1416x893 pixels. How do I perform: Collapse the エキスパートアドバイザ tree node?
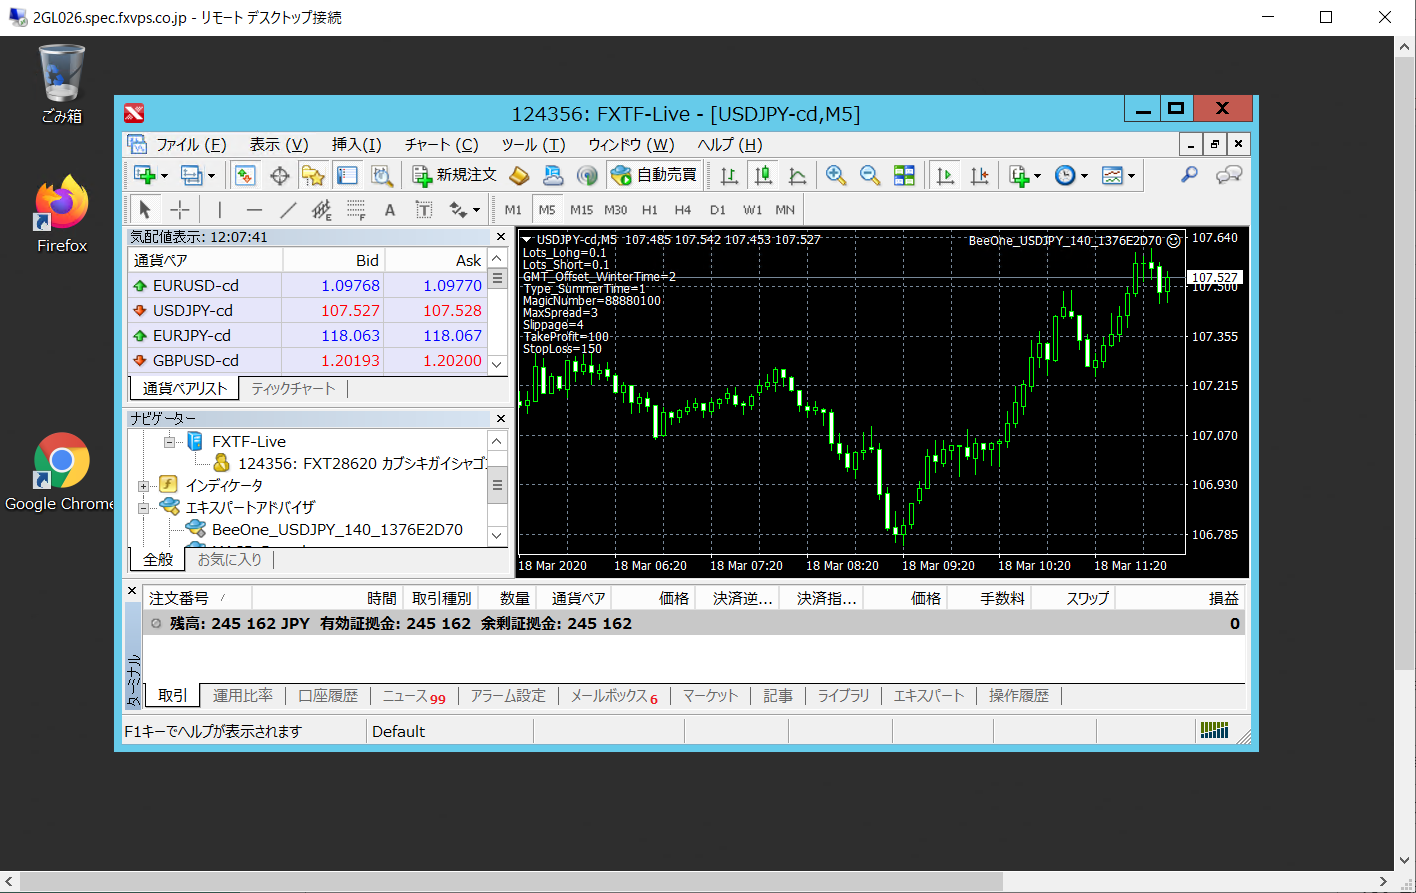(x=143, y=507)
